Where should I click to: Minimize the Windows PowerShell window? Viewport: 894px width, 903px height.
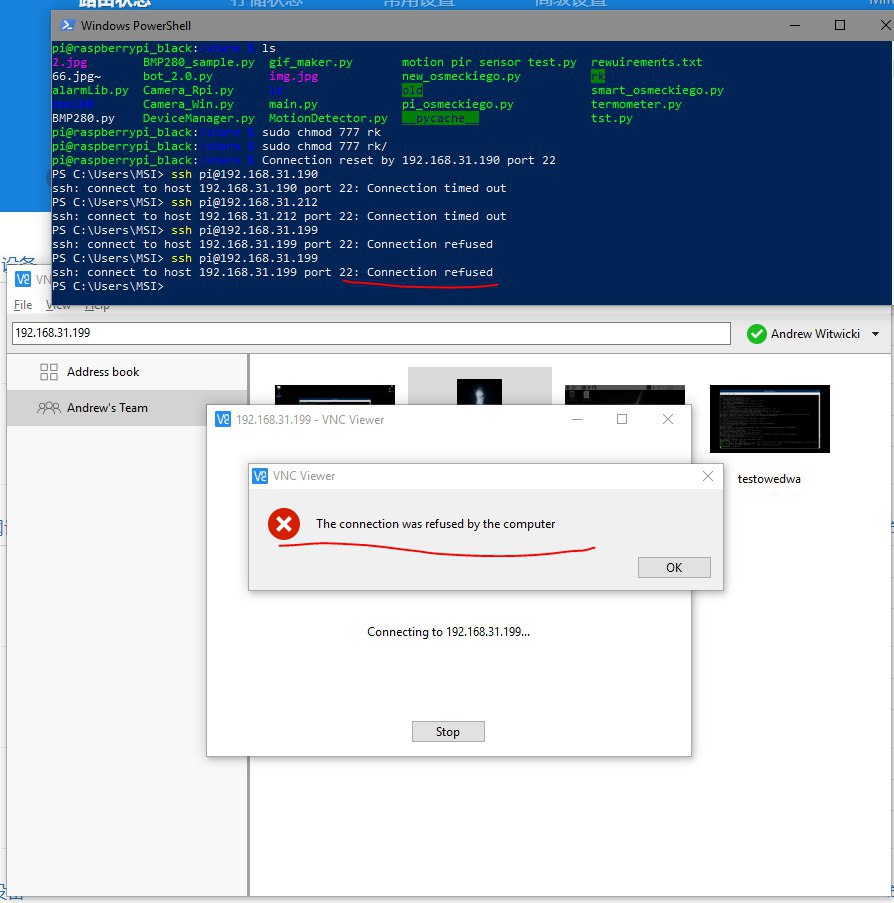795,25
